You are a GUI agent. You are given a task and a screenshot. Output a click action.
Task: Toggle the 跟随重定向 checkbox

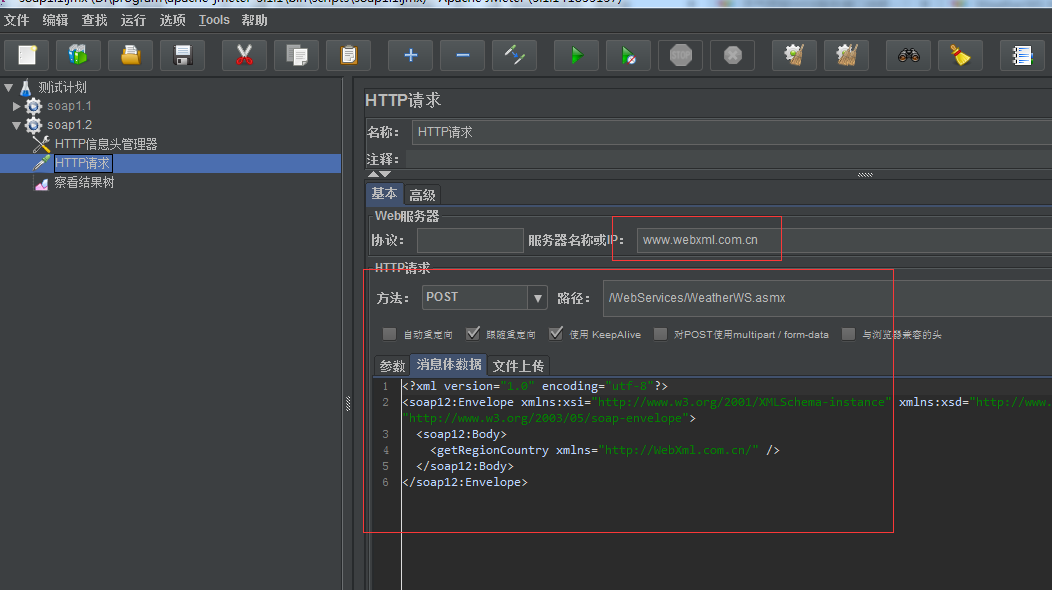point(473,334)
